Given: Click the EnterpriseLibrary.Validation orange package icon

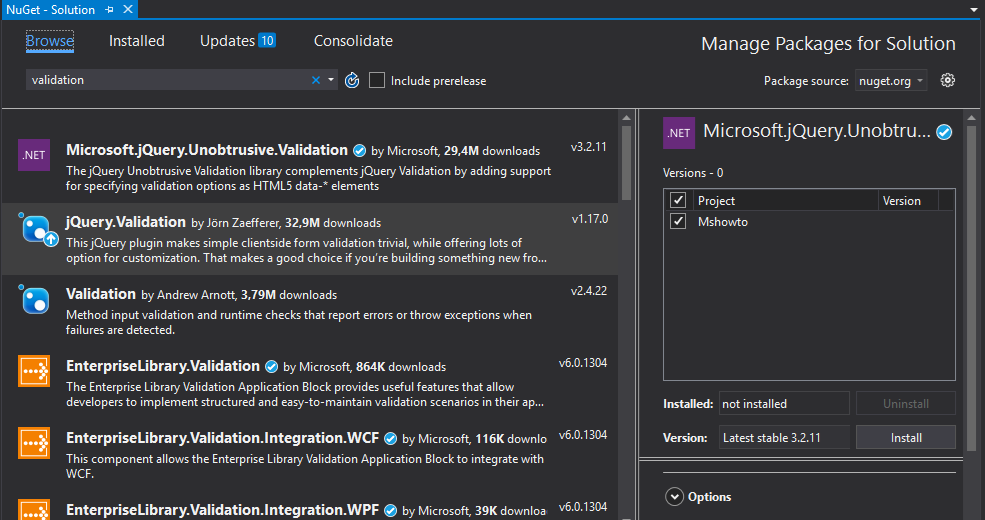Looking at the screenshot, I should pyautogui.click(x=34, y=371).
